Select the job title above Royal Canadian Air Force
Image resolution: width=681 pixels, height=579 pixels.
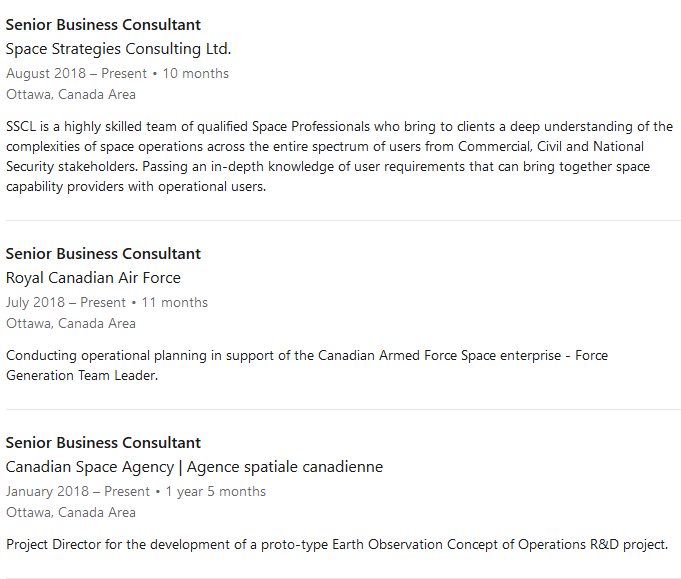coord(103,254)
